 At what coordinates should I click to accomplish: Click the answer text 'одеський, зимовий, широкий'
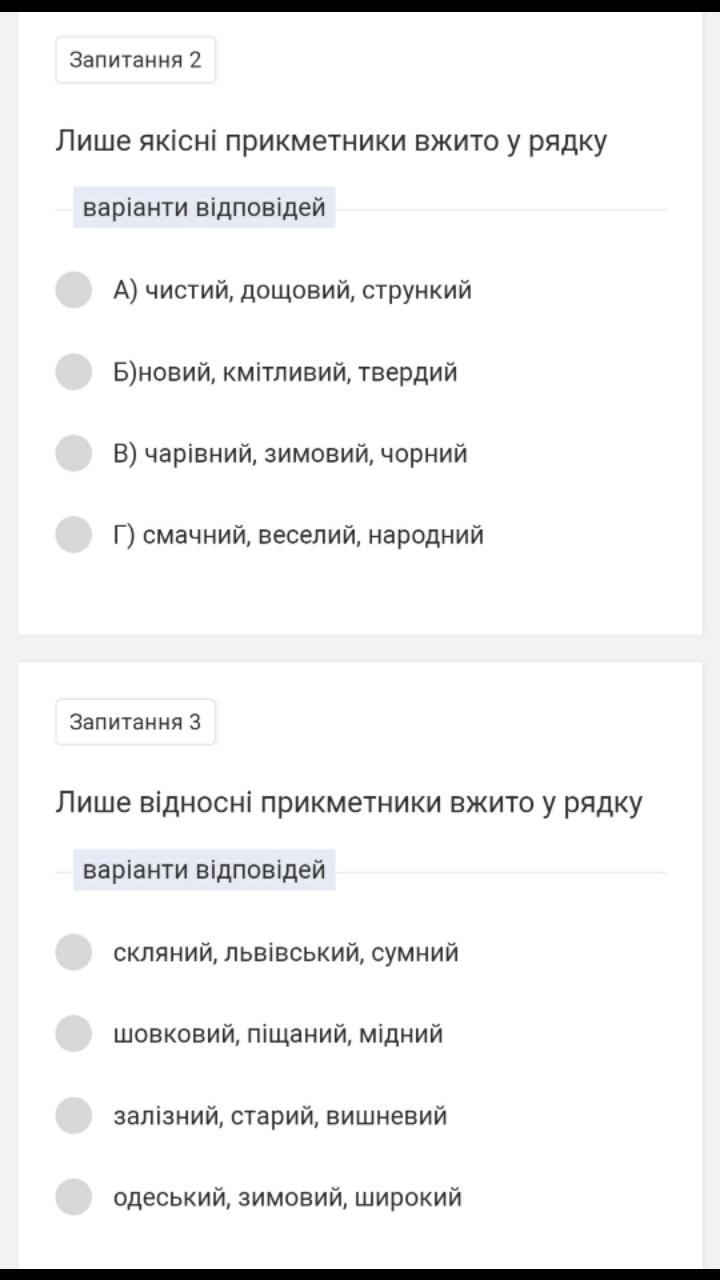[x=288, y=1197]
